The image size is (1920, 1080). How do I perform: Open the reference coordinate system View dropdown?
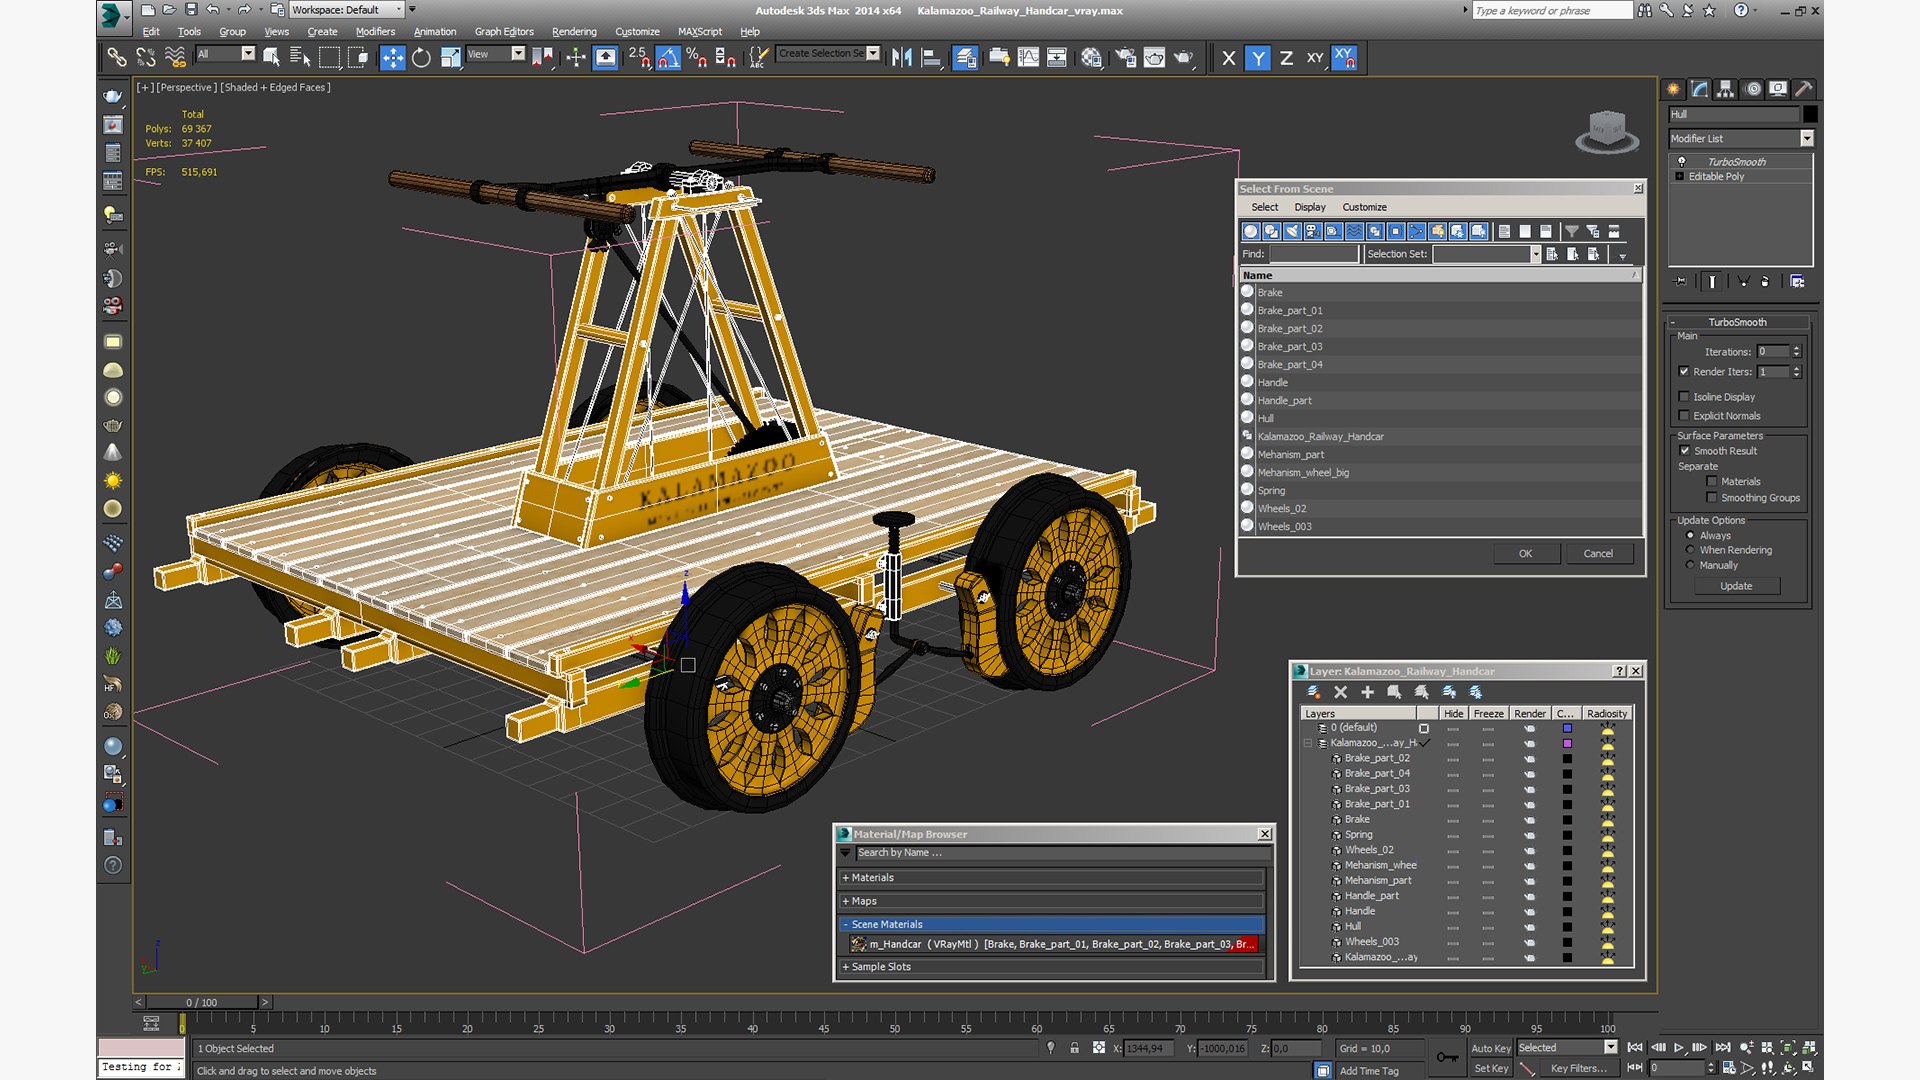point(495,54)
